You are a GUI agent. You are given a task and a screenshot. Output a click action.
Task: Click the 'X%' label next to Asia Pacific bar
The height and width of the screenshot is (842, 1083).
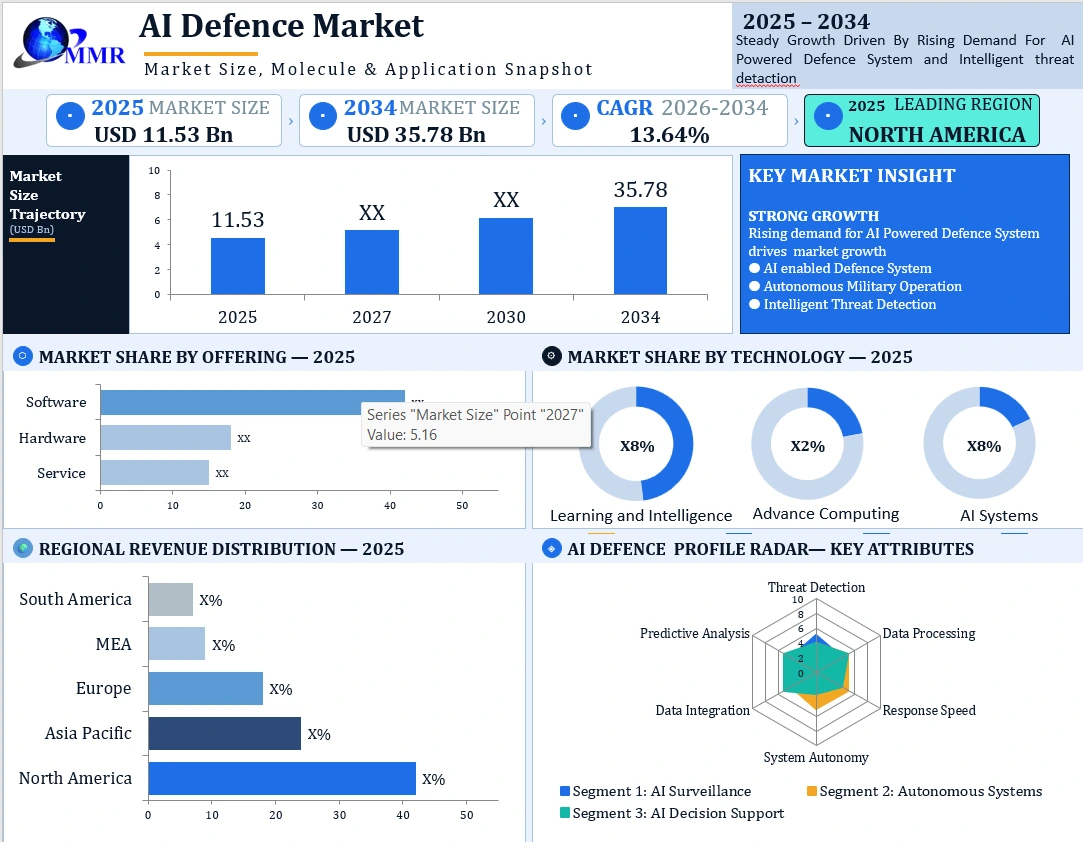[x=318, y=734]
